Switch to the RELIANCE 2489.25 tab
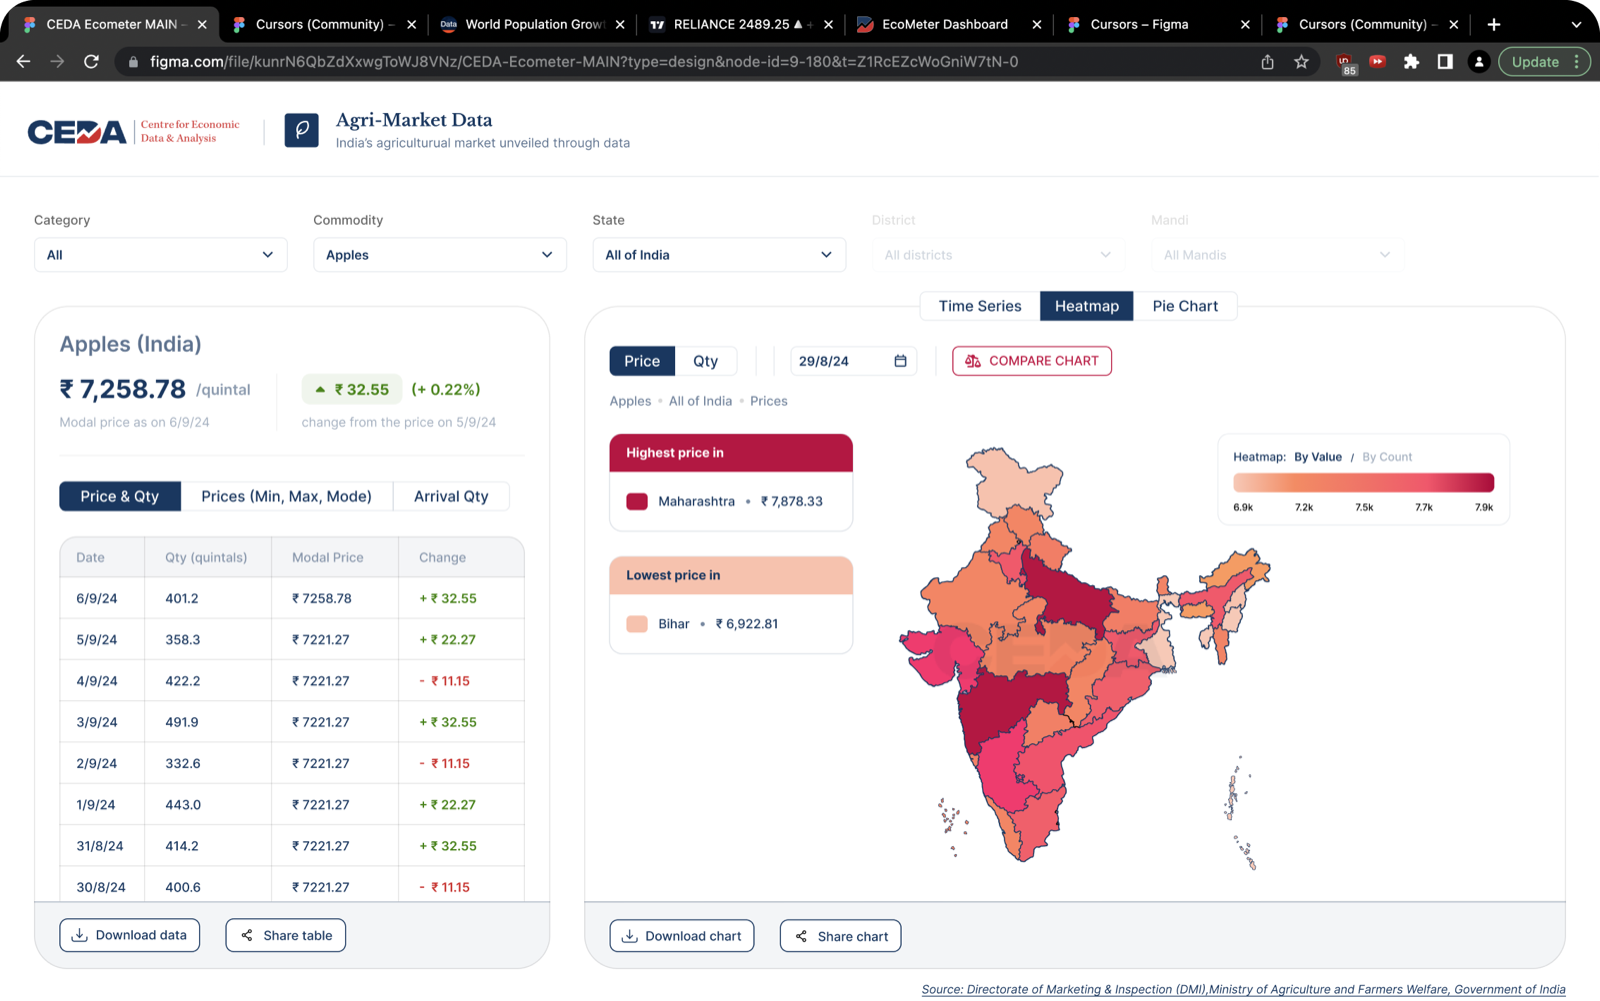1600x1001 pixels. pos(742,24)
